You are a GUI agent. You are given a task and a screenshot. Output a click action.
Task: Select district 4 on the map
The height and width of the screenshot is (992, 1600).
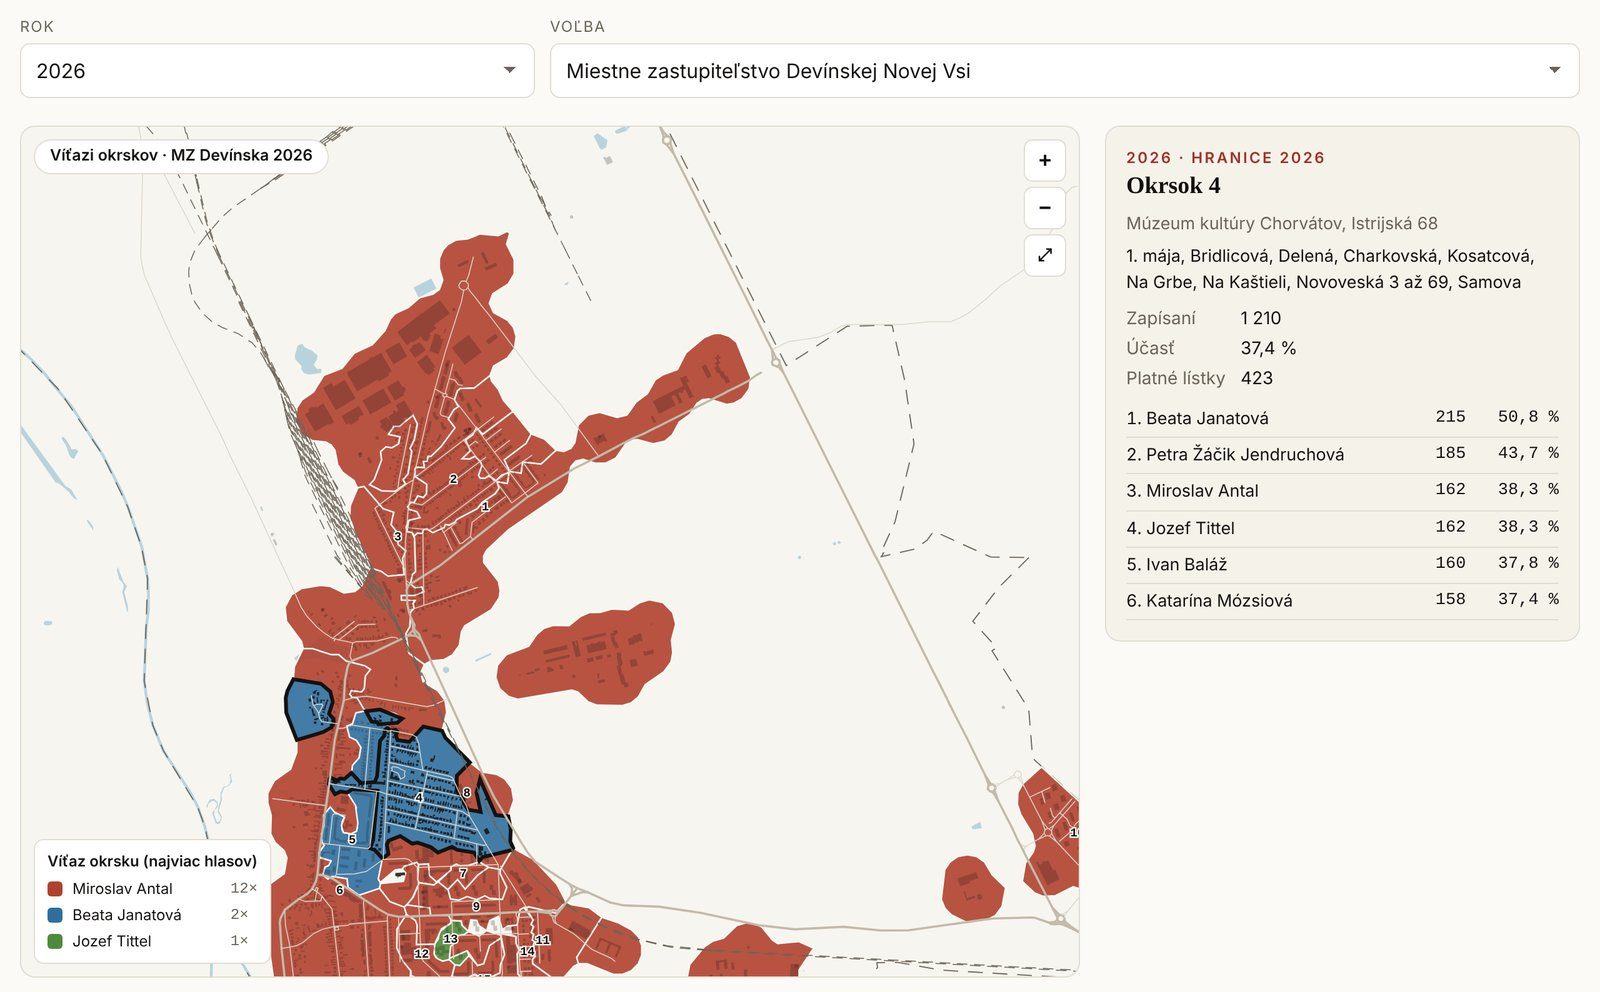[418, 797]
